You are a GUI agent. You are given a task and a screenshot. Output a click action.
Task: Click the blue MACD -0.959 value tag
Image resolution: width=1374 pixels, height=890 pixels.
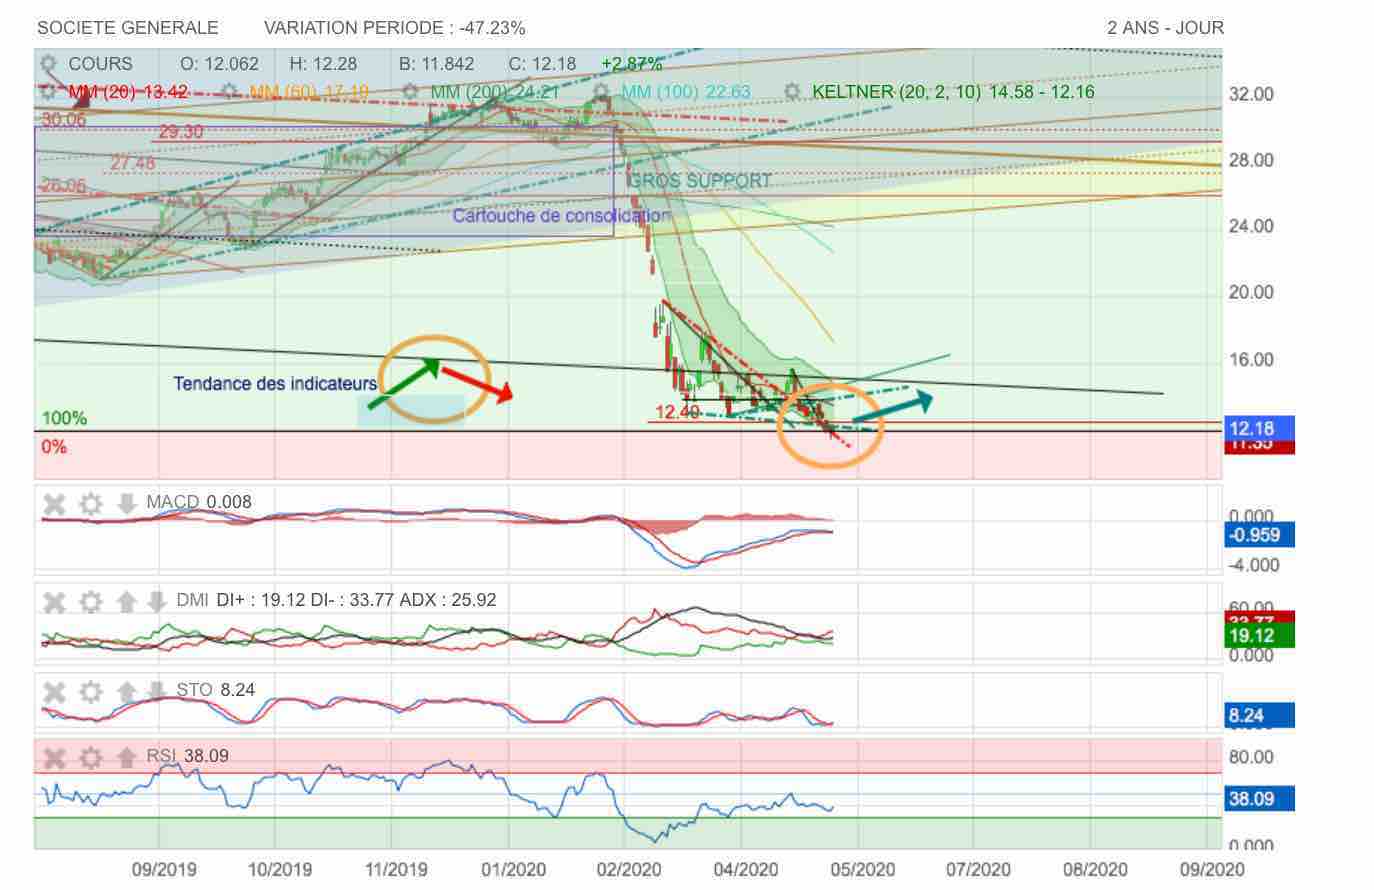pos(1260,535)
